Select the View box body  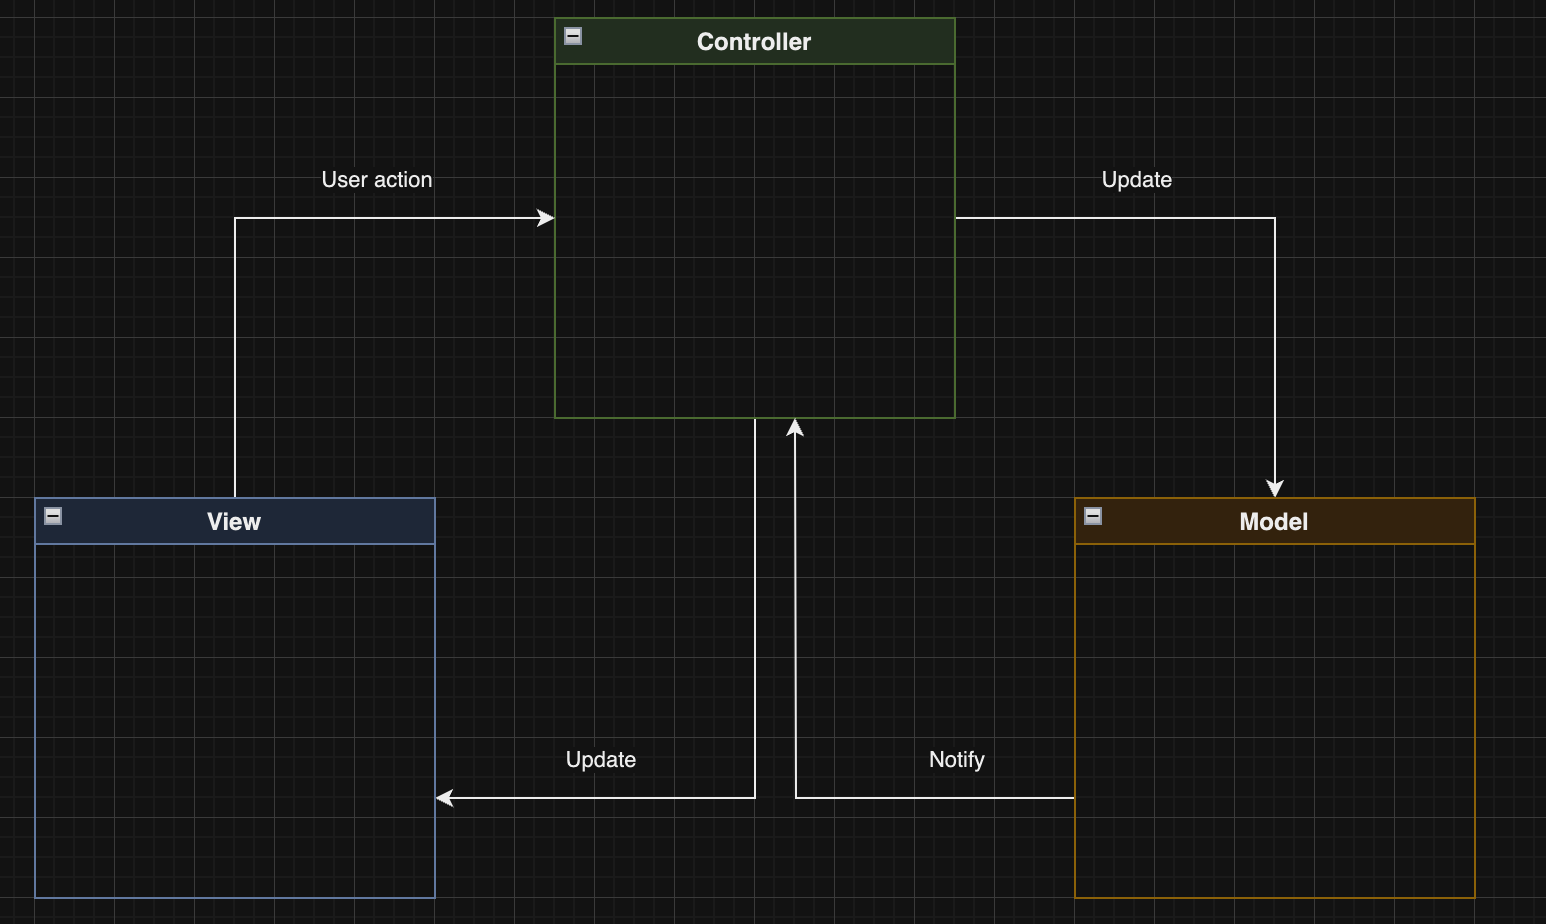coord(235,721)
